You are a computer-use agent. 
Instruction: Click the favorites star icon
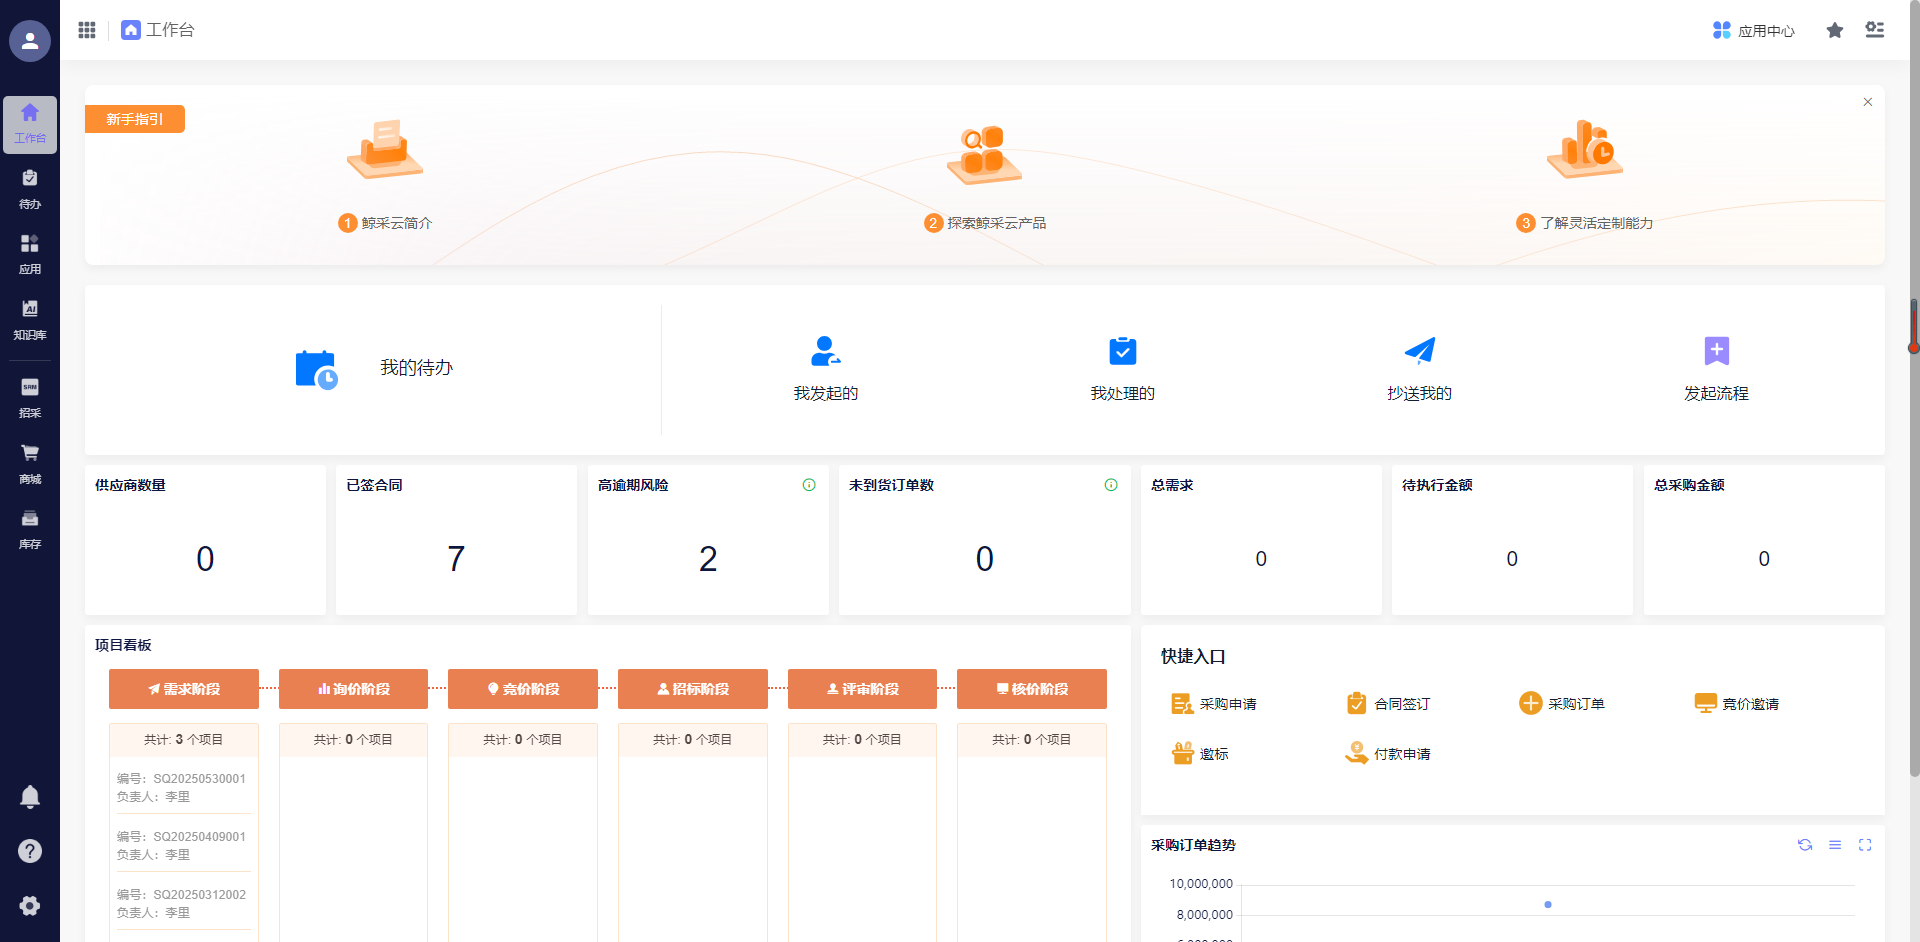[x=1834, y=30]
